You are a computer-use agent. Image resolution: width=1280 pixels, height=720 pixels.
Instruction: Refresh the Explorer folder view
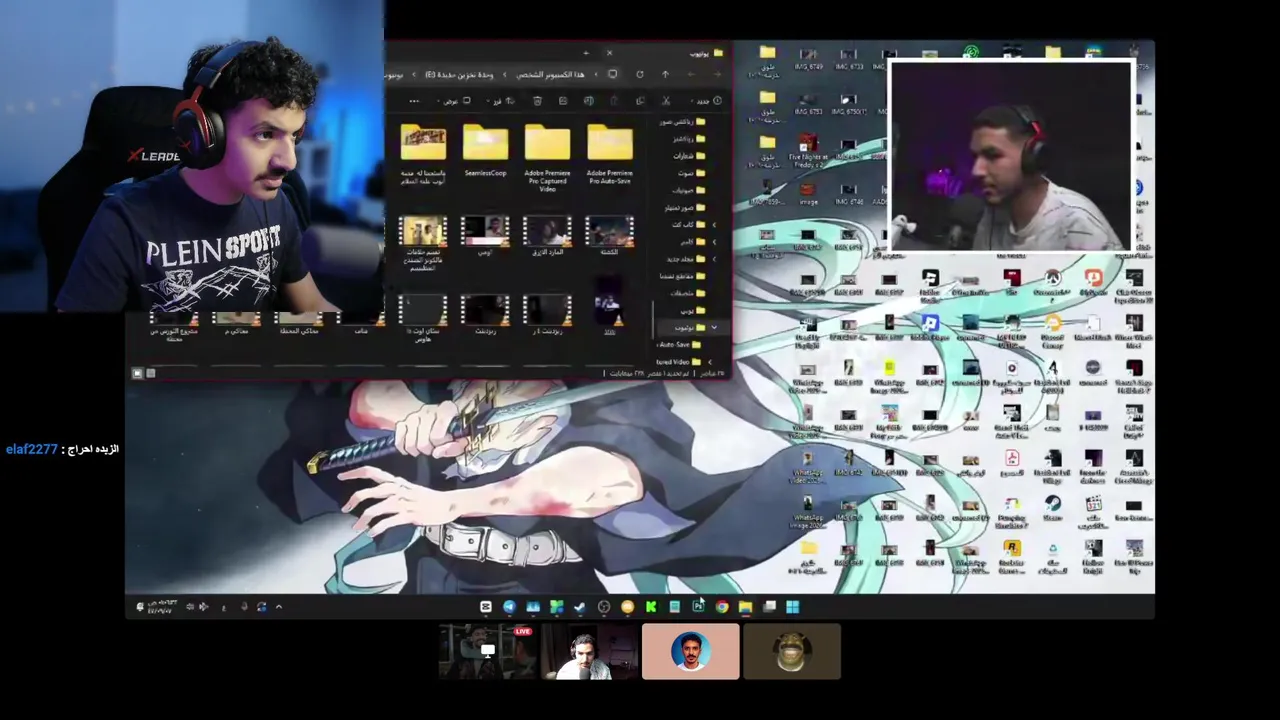640,74
